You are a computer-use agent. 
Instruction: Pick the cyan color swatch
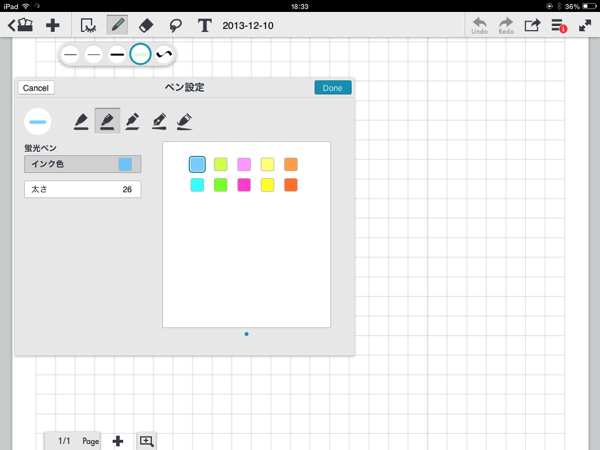pos(197,185)
